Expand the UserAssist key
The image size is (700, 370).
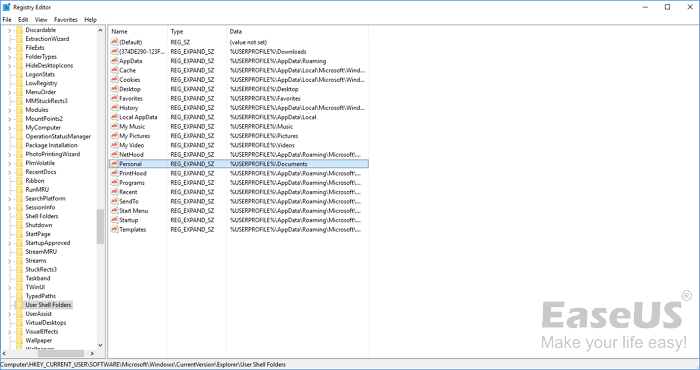[x=9, y=314]
